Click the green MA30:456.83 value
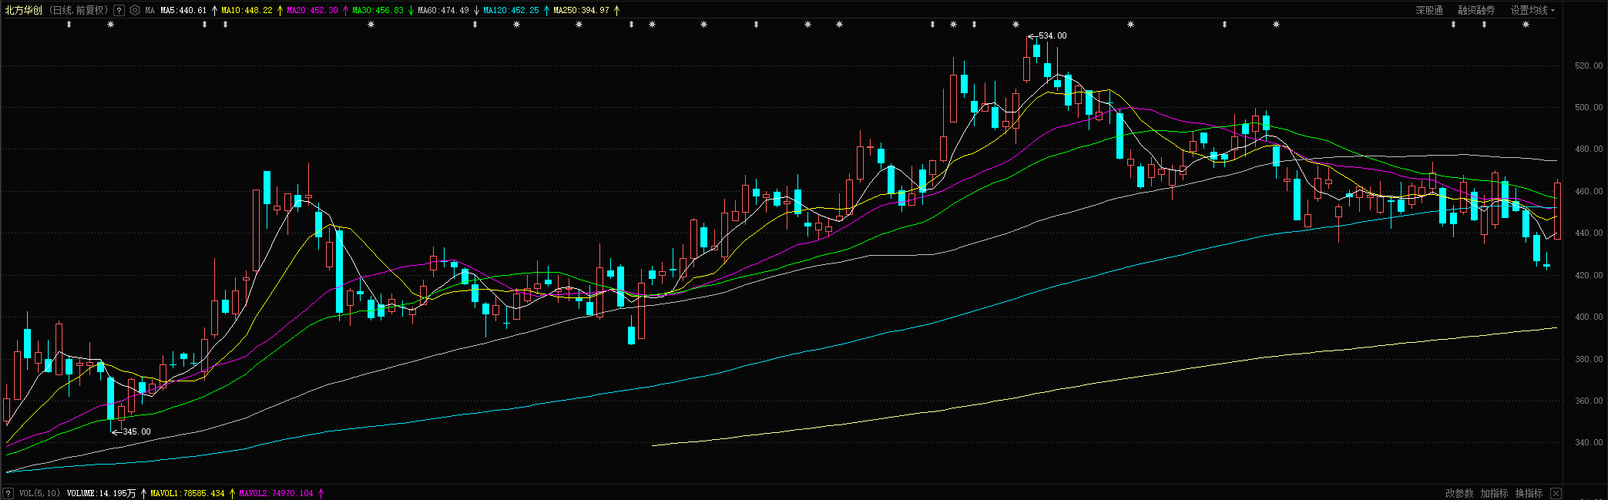This screenshot has width=1608, height=500. [x=378, y=10]
